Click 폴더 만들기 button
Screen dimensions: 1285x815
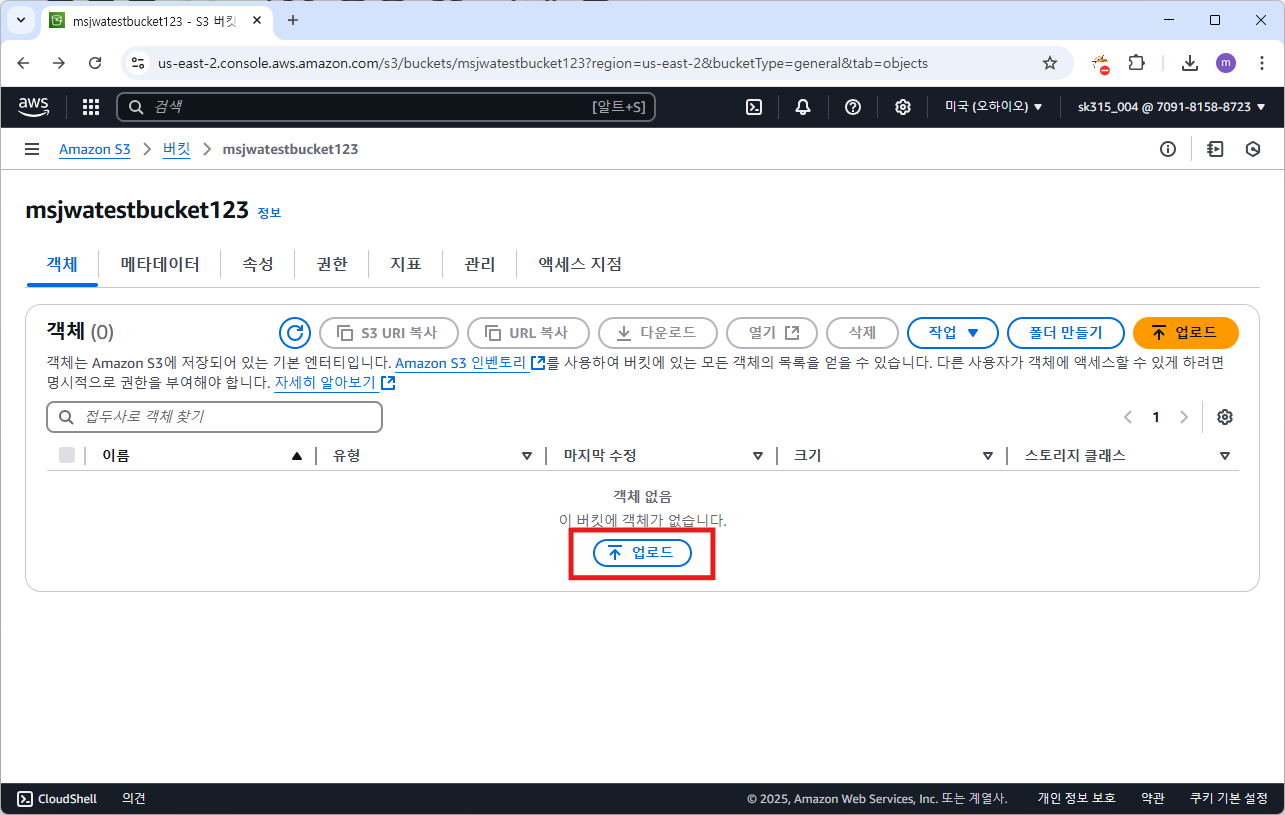pos(1066,333)
